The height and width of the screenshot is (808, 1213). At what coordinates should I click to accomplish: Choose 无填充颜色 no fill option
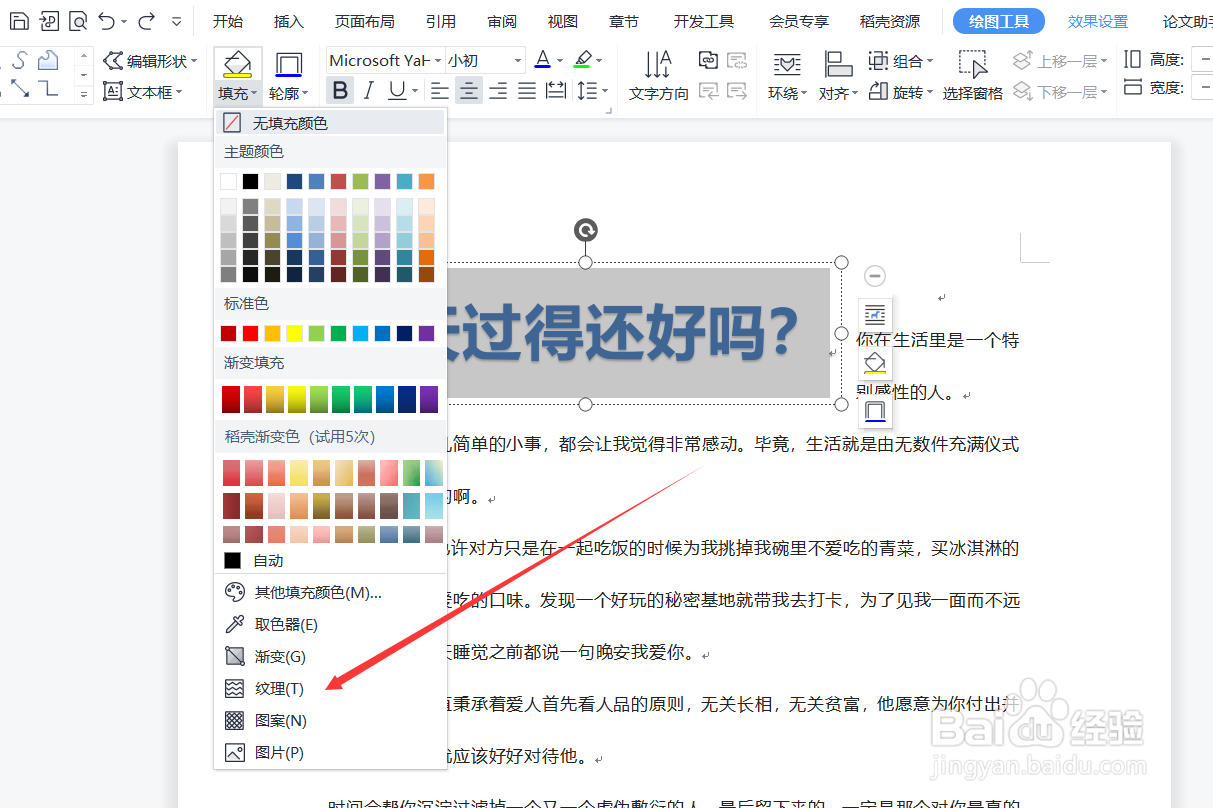(289, 122)
